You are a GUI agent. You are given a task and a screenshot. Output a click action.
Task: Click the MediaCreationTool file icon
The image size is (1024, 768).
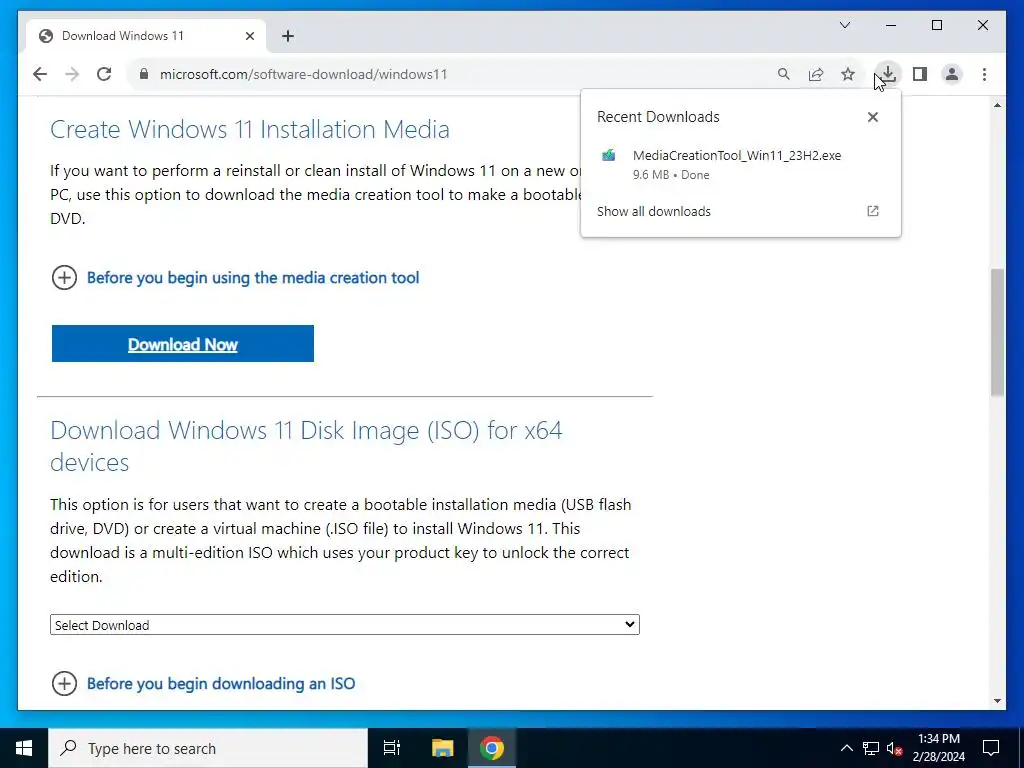(609, 155)
